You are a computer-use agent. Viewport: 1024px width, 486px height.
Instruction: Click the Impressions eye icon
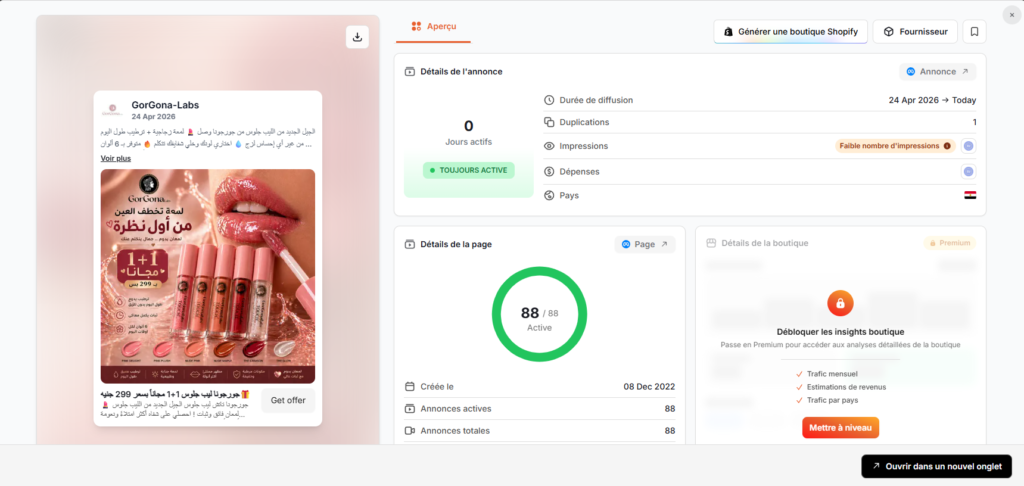(x=549, y=146)
